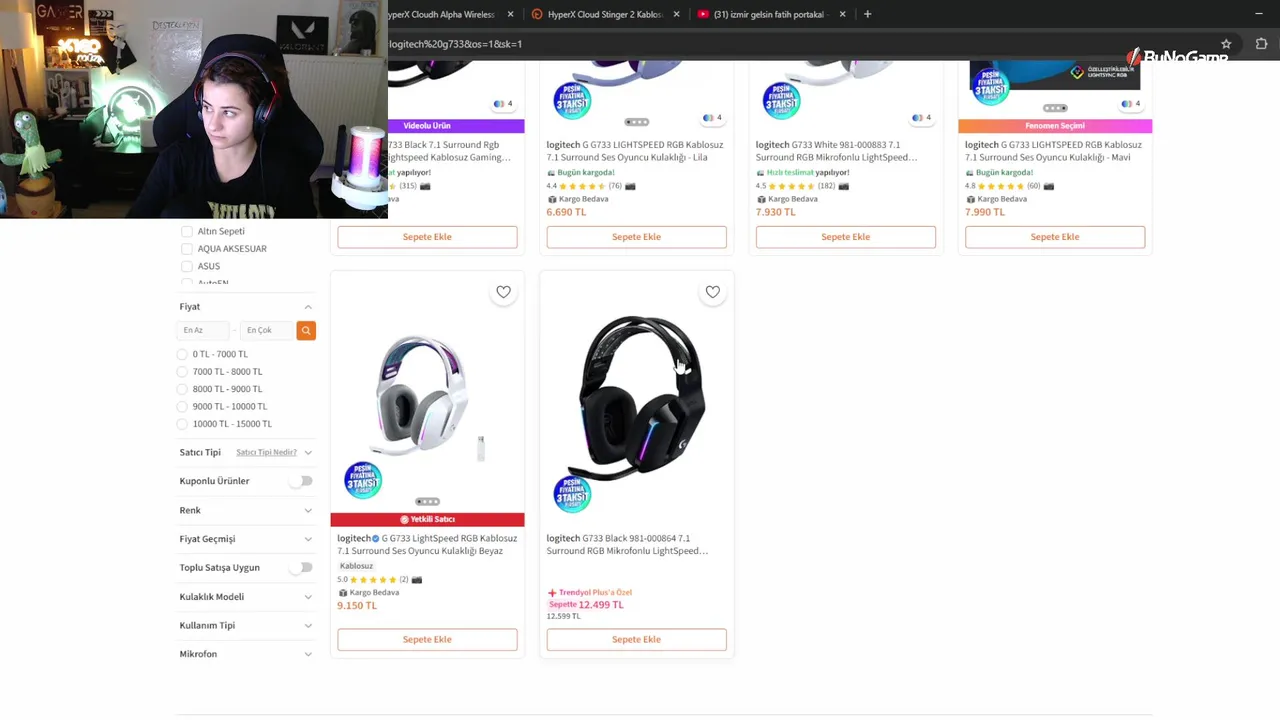
Task: Toggle the Kuponlu Ürünler switch
Action: (301, 481)
